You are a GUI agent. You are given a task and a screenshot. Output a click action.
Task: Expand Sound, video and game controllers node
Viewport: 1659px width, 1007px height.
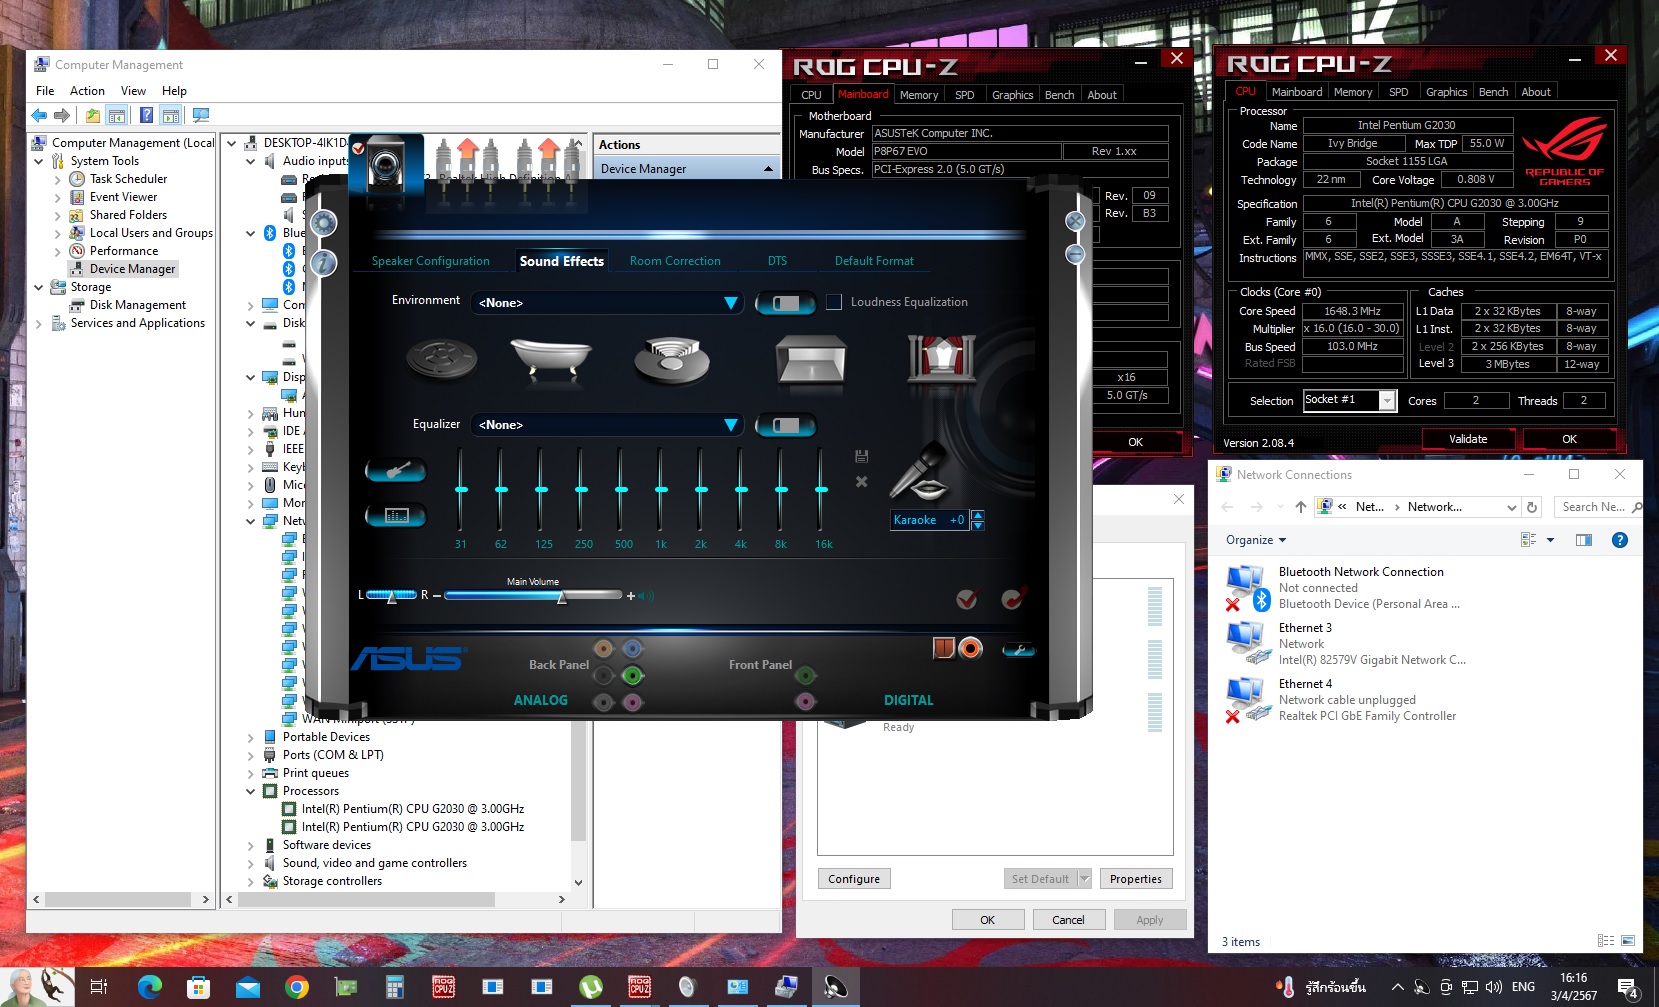point(251,863)
